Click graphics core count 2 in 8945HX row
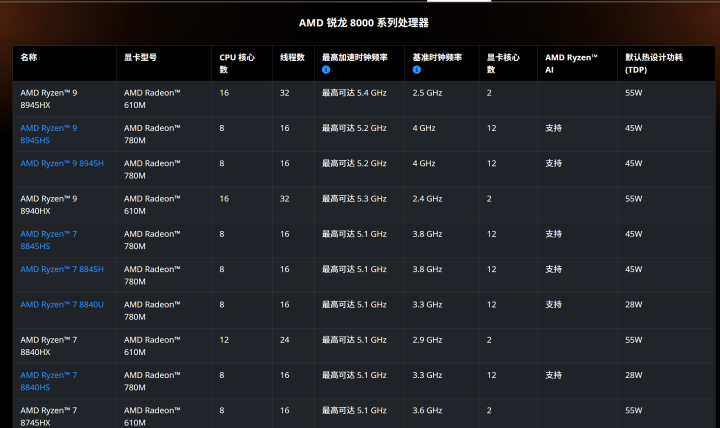Viewport: 720px width, 428px height. pyautogui.click(x=489, y=93)
